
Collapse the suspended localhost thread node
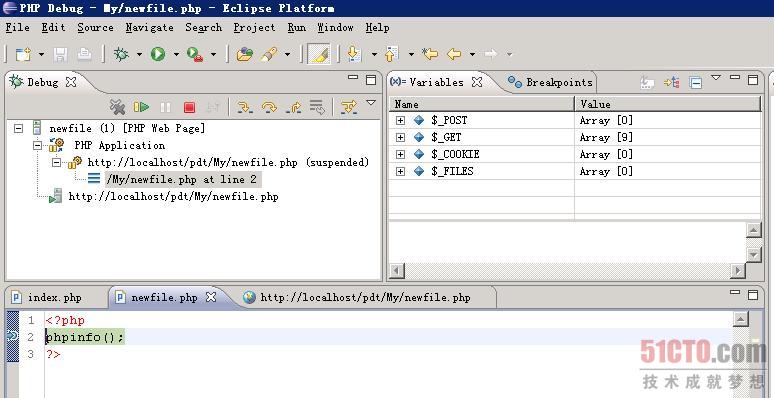(x=56, y=162)
